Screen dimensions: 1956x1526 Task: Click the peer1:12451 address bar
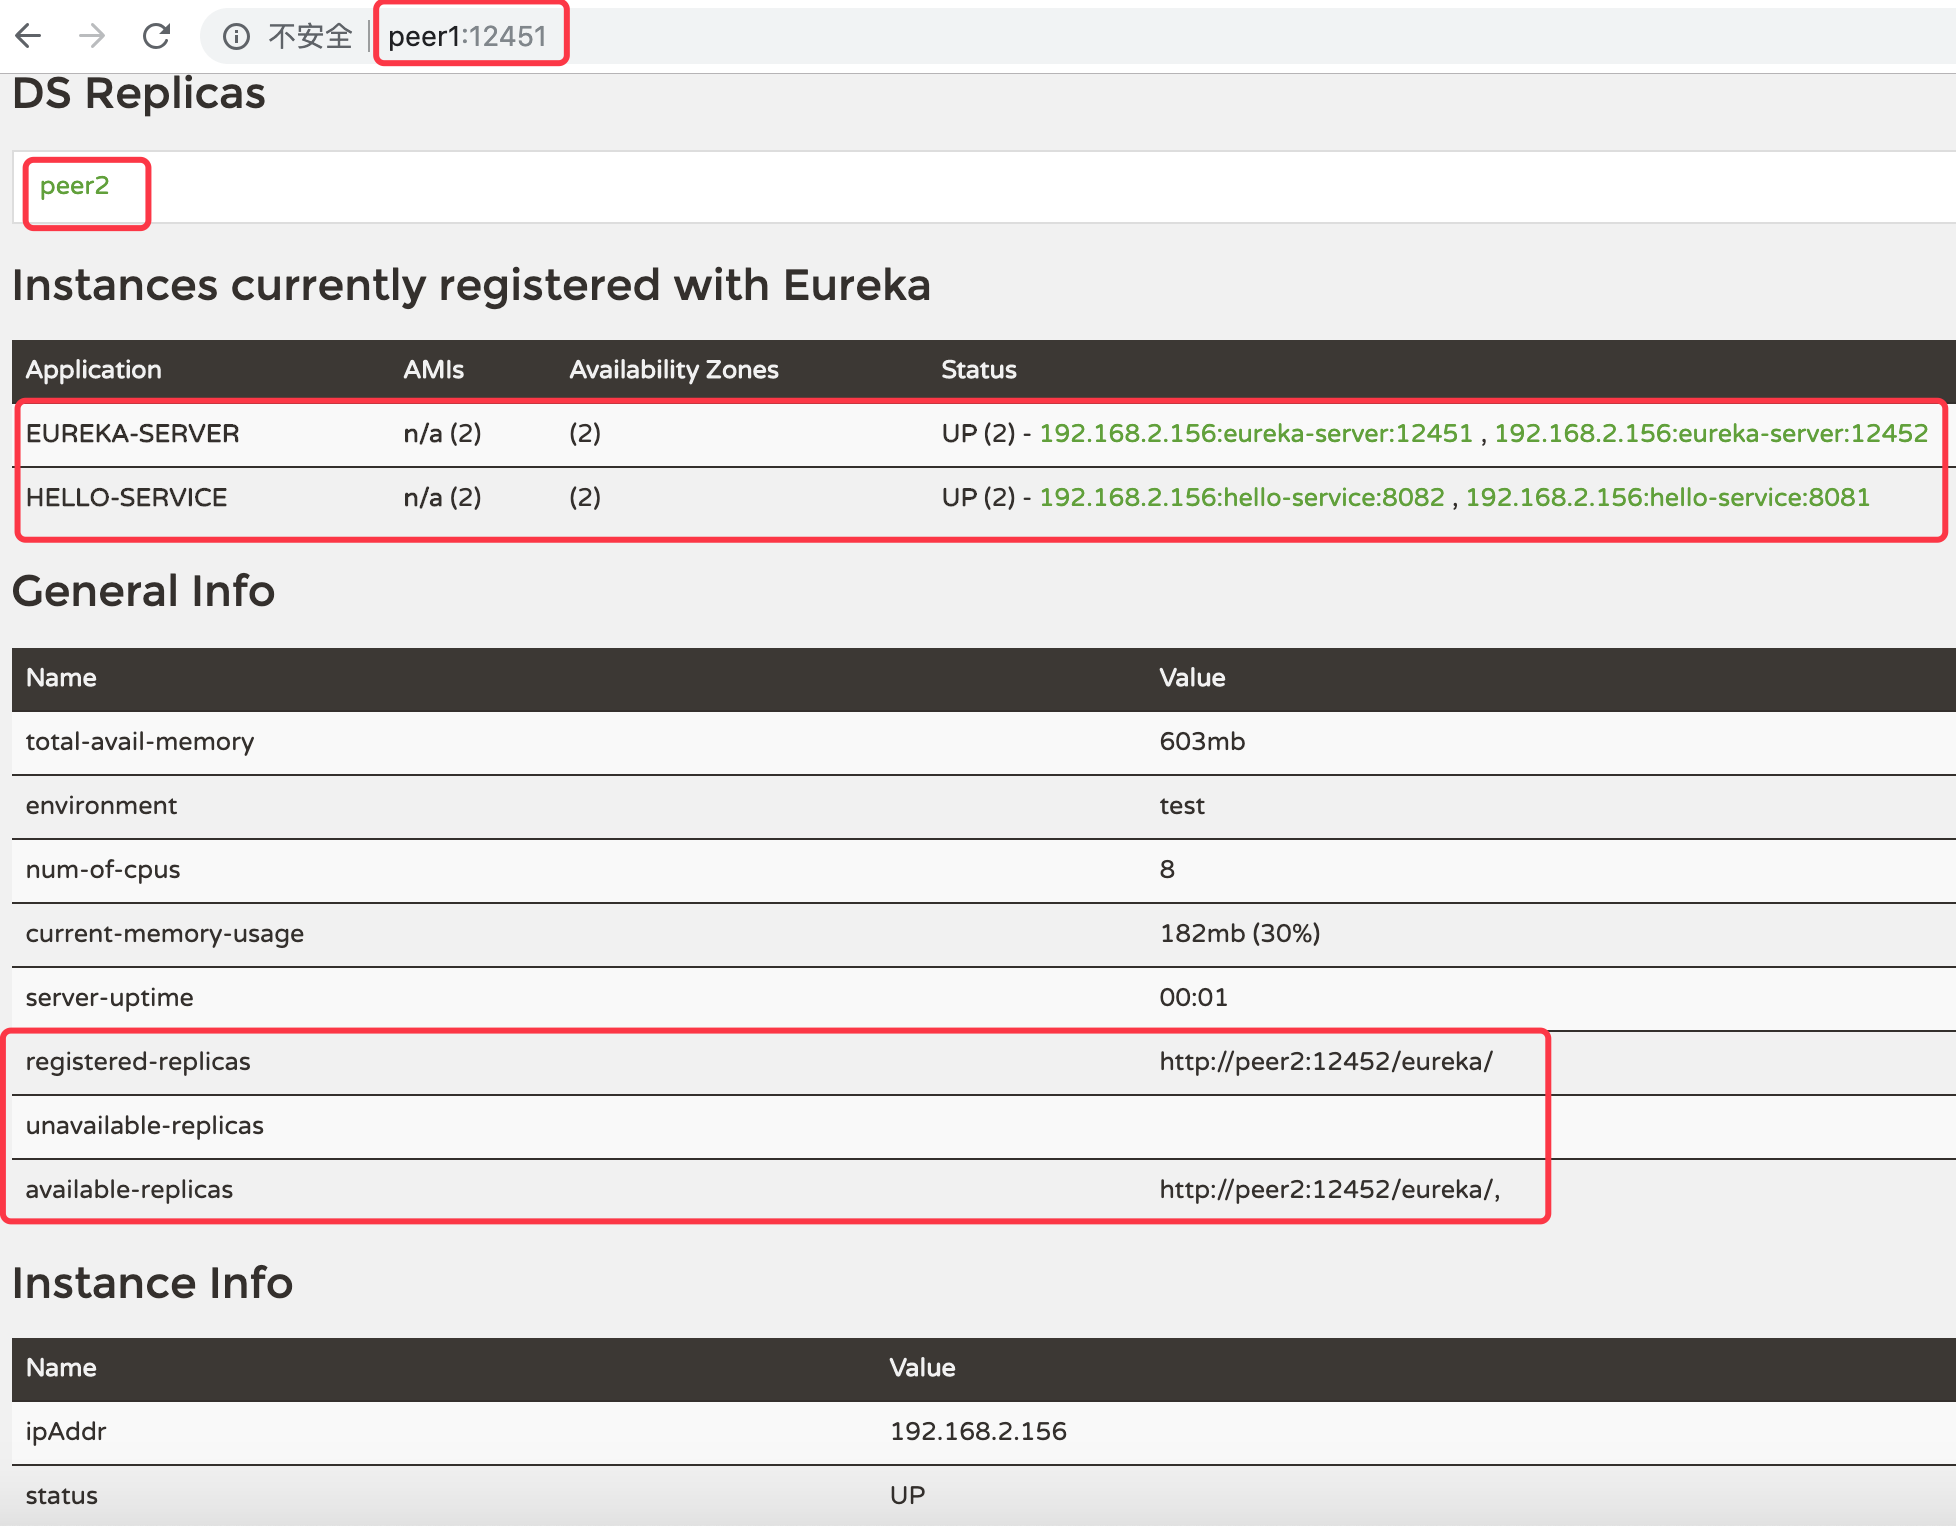(467, 37)
